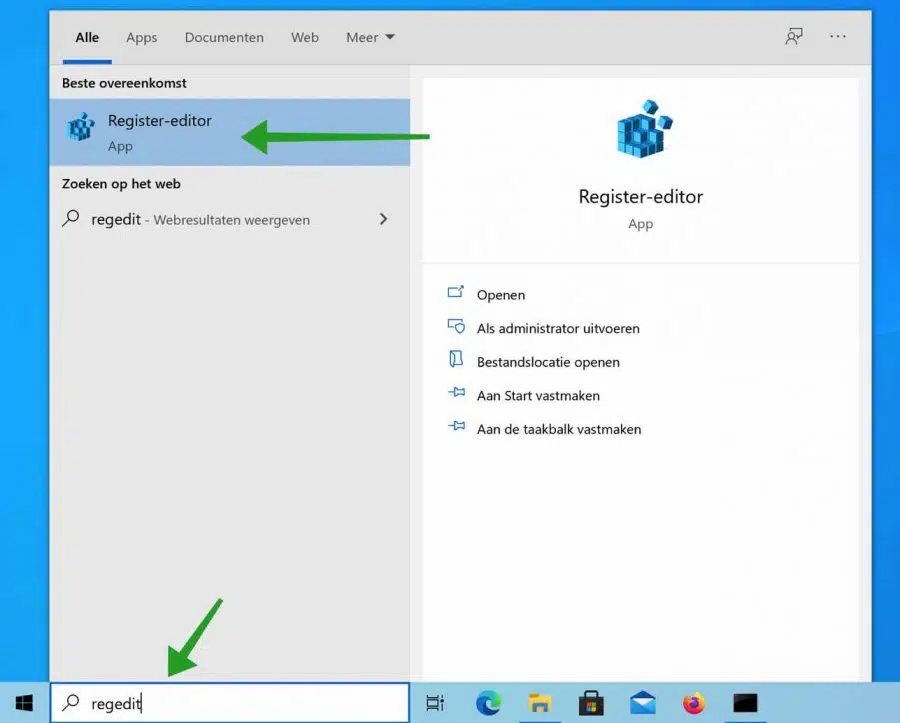Select the Register-editor best match result
This screenshot has height=723, width=900.
pyautogui.click(x=230, y=133)
